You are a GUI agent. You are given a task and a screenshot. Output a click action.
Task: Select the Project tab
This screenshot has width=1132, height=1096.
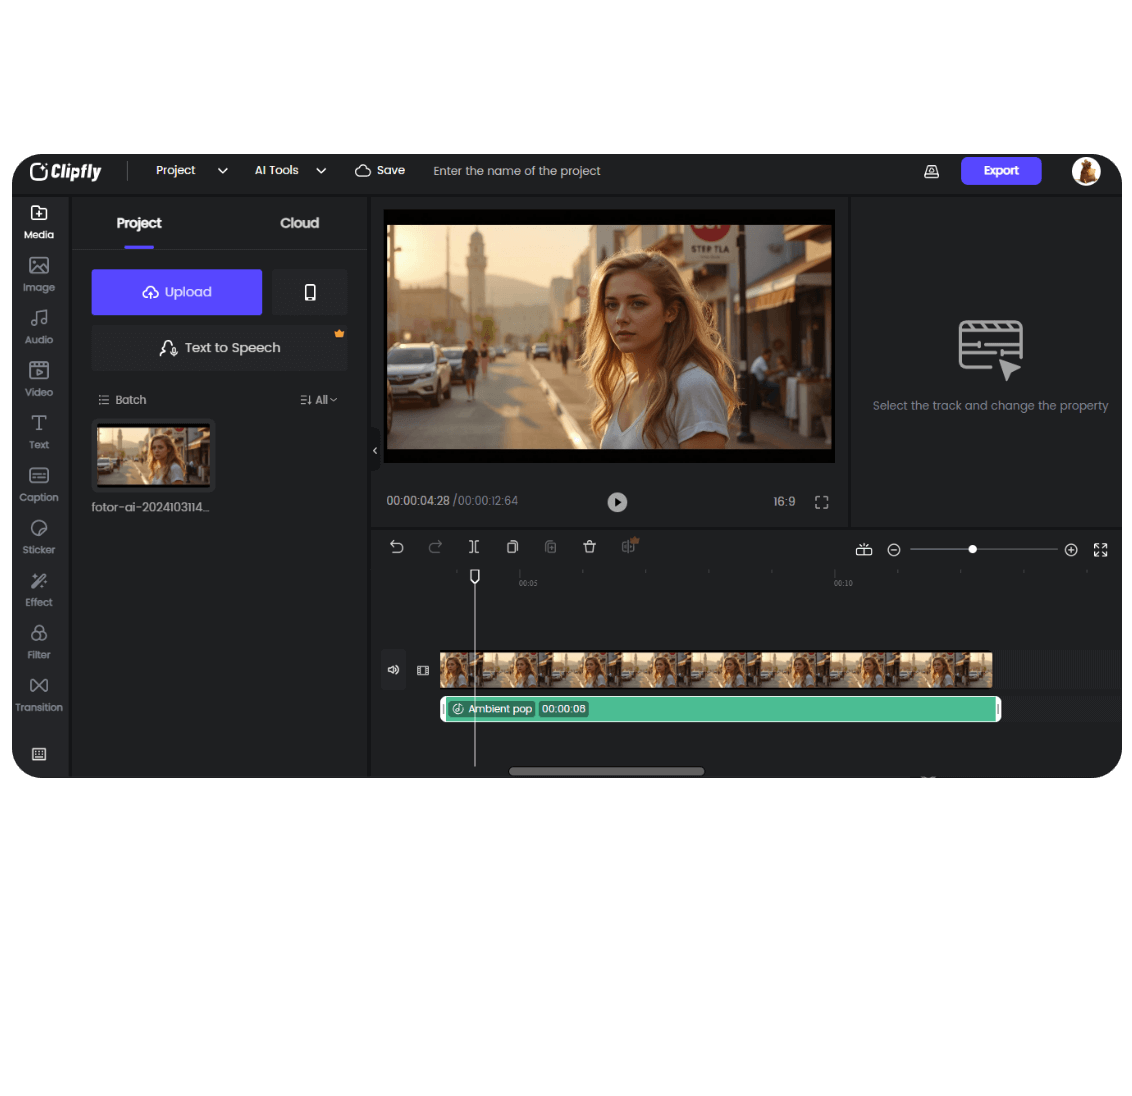coord(138,223)
